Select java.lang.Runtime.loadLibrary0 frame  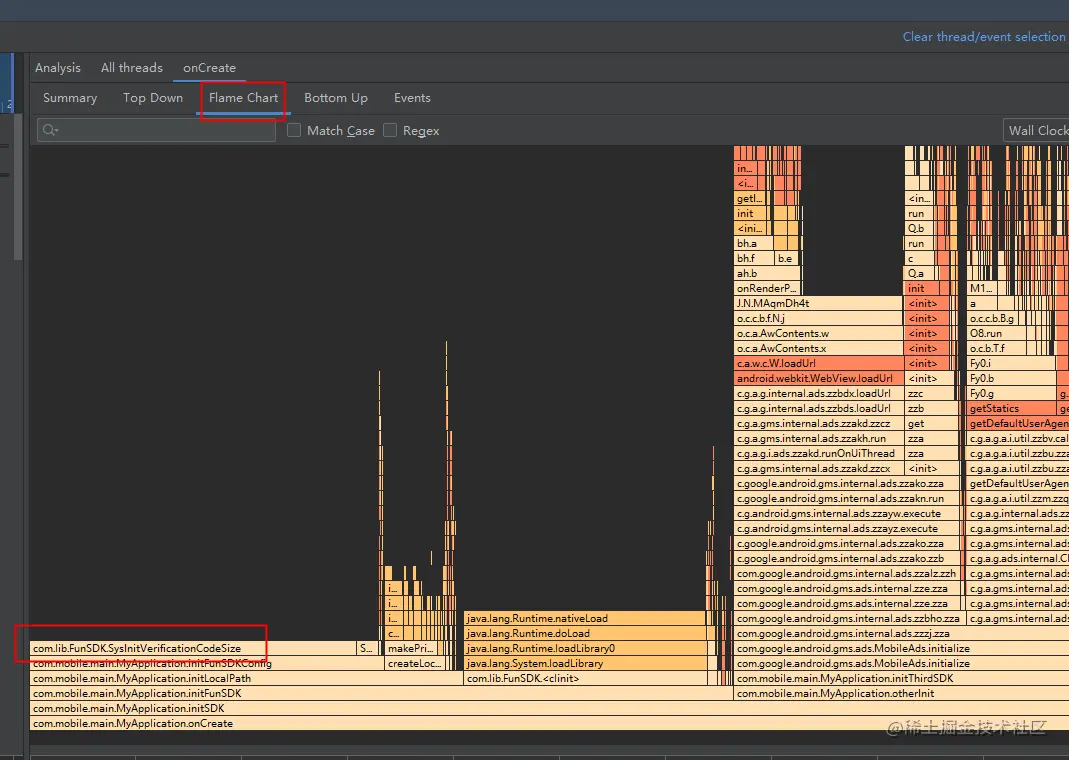pyautogui.click(x=585, y=648)
